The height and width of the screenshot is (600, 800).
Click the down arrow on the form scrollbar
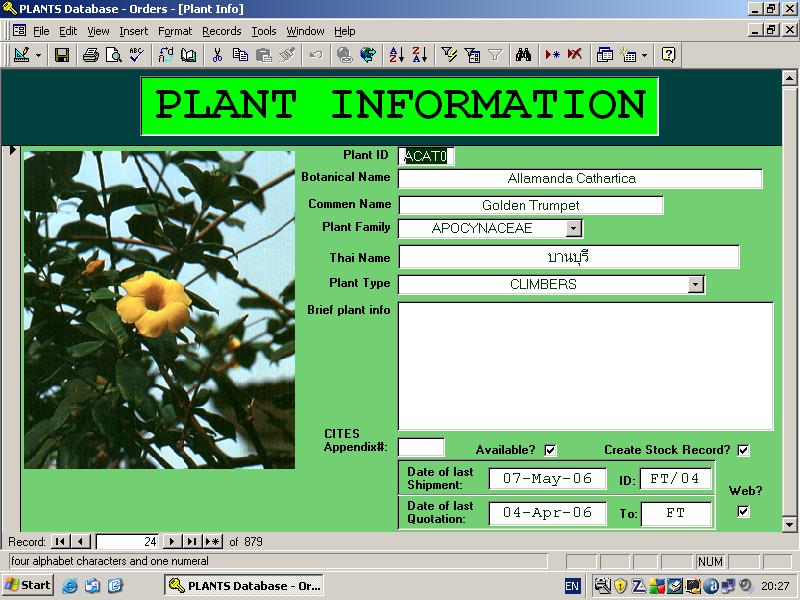pos(789,524)
